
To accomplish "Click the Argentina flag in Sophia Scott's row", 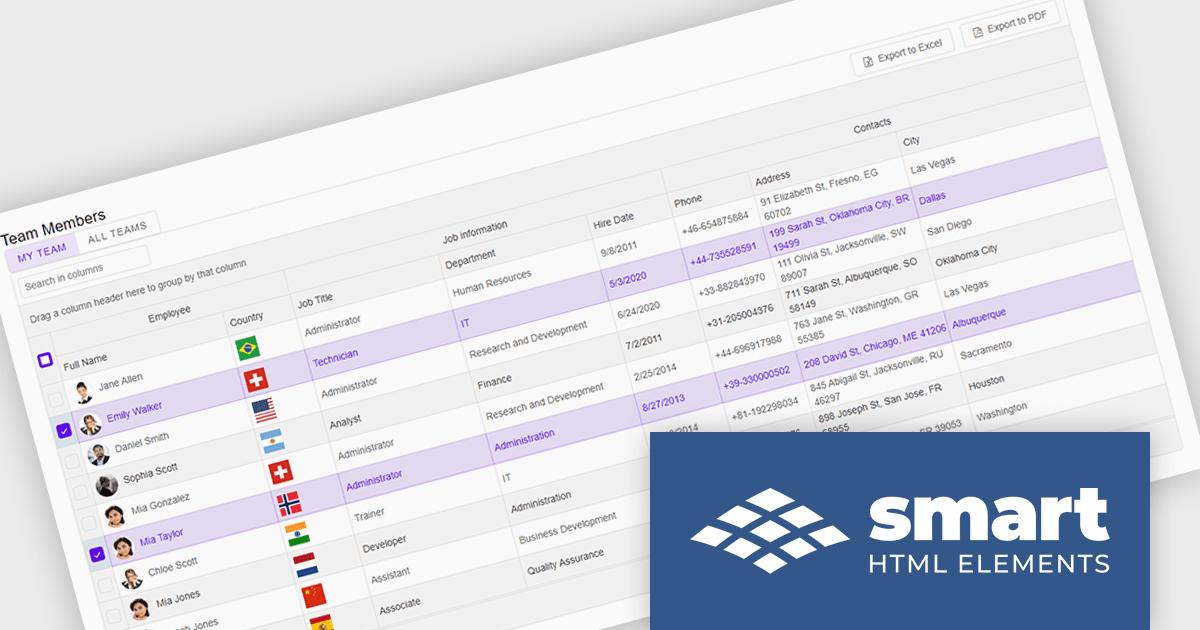I will tap(272, 441).
